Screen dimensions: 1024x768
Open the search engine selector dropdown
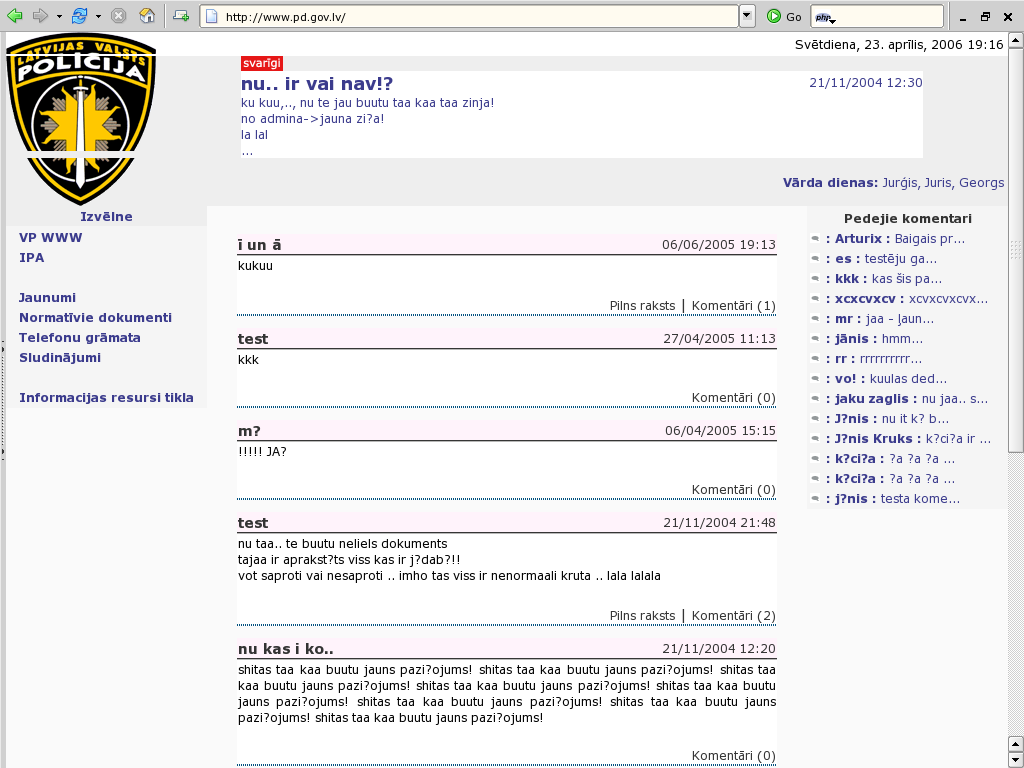(x=824, y=17)
